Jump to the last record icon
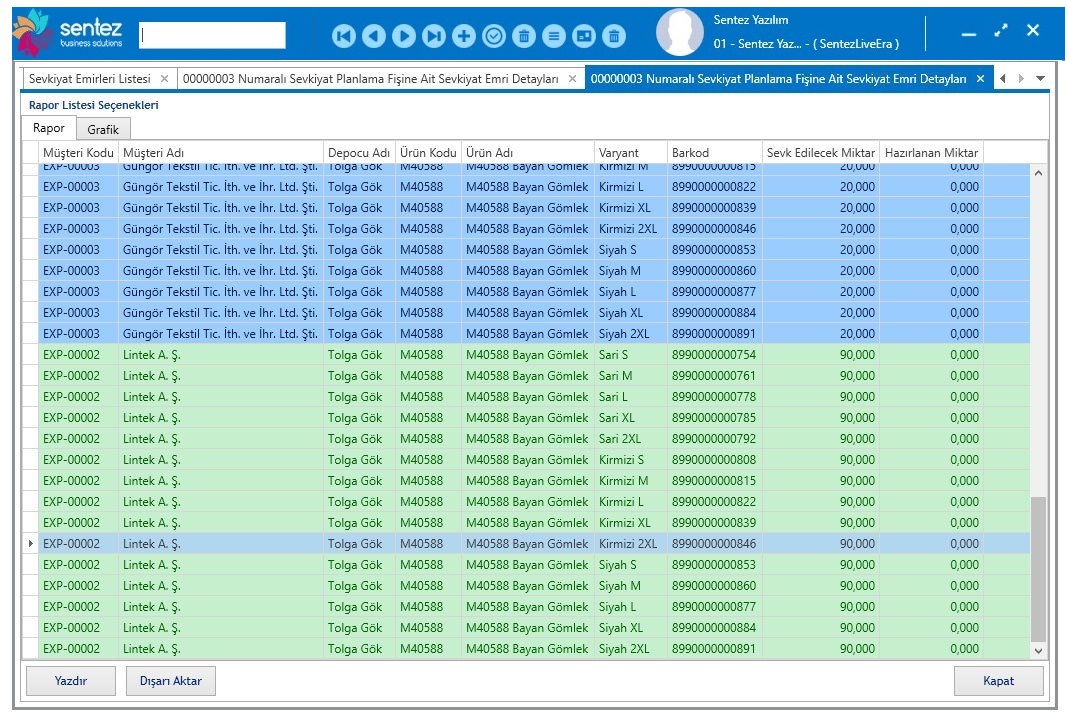Screen dimensions: 1067x715 (433, 36)
